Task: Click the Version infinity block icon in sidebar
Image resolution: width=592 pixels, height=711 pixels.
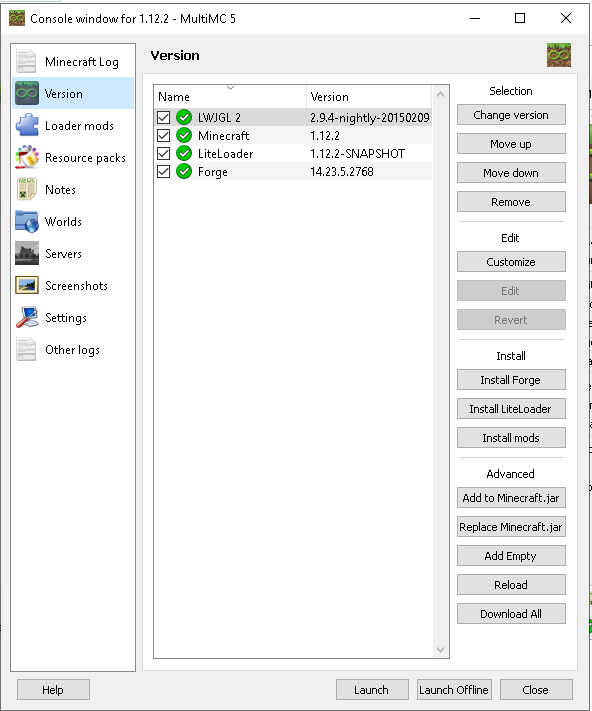Action: (x=26, y=93)
